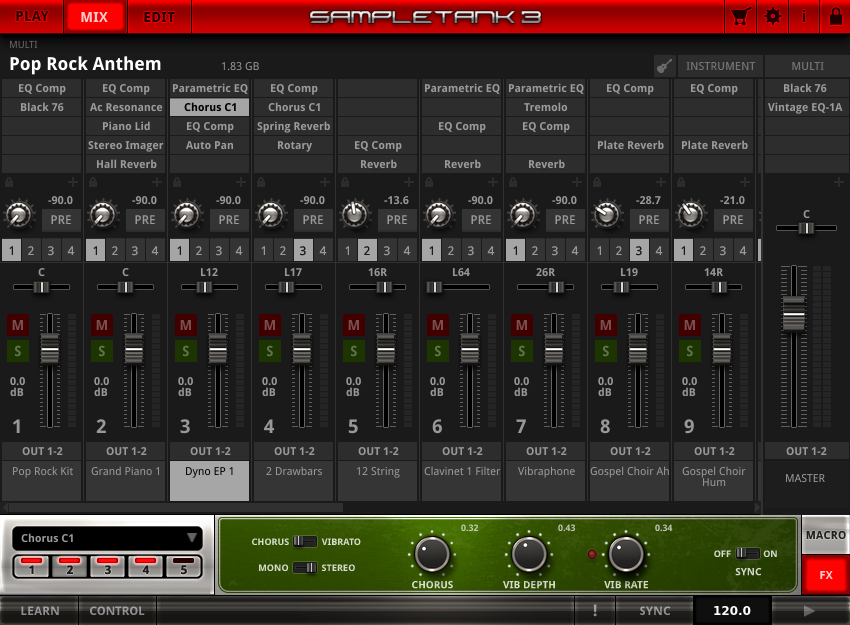This screenshot has height=625, width=850.
Task: Open the info icon
Action: (804, 17)
